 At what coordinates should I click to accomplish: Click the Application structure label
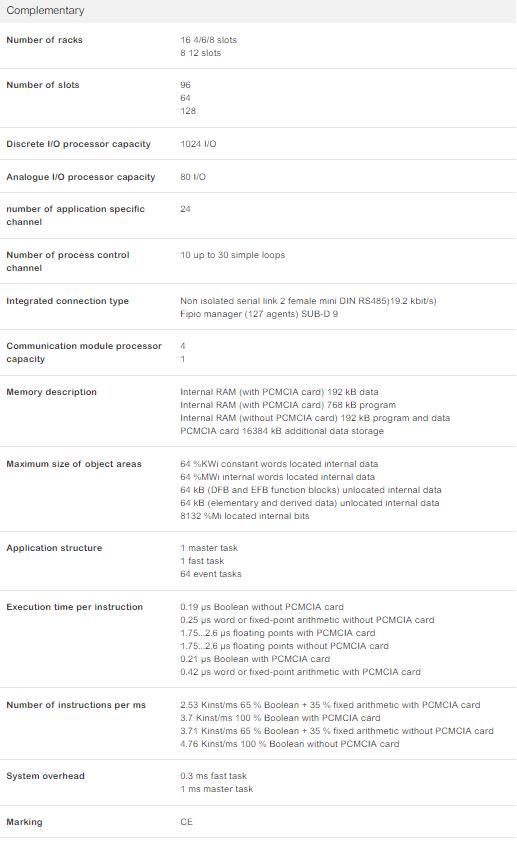click(54, 548)
